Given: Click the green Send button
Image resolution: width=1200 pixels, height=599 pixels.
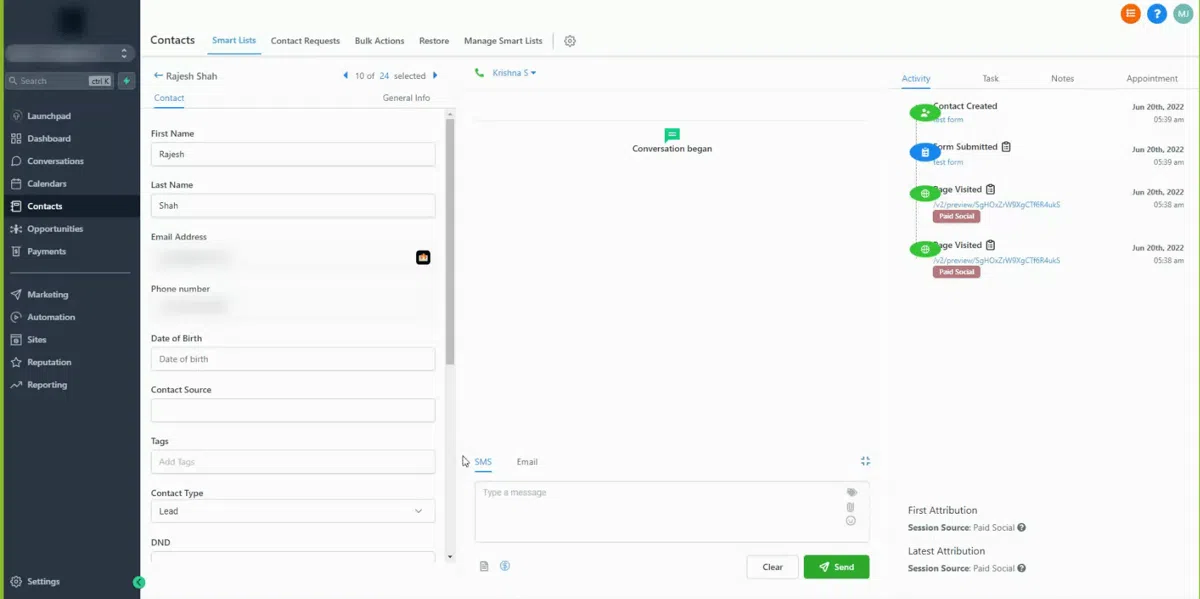Looking at the screenshot, I should pyautogui.click(x=836, y=567).
